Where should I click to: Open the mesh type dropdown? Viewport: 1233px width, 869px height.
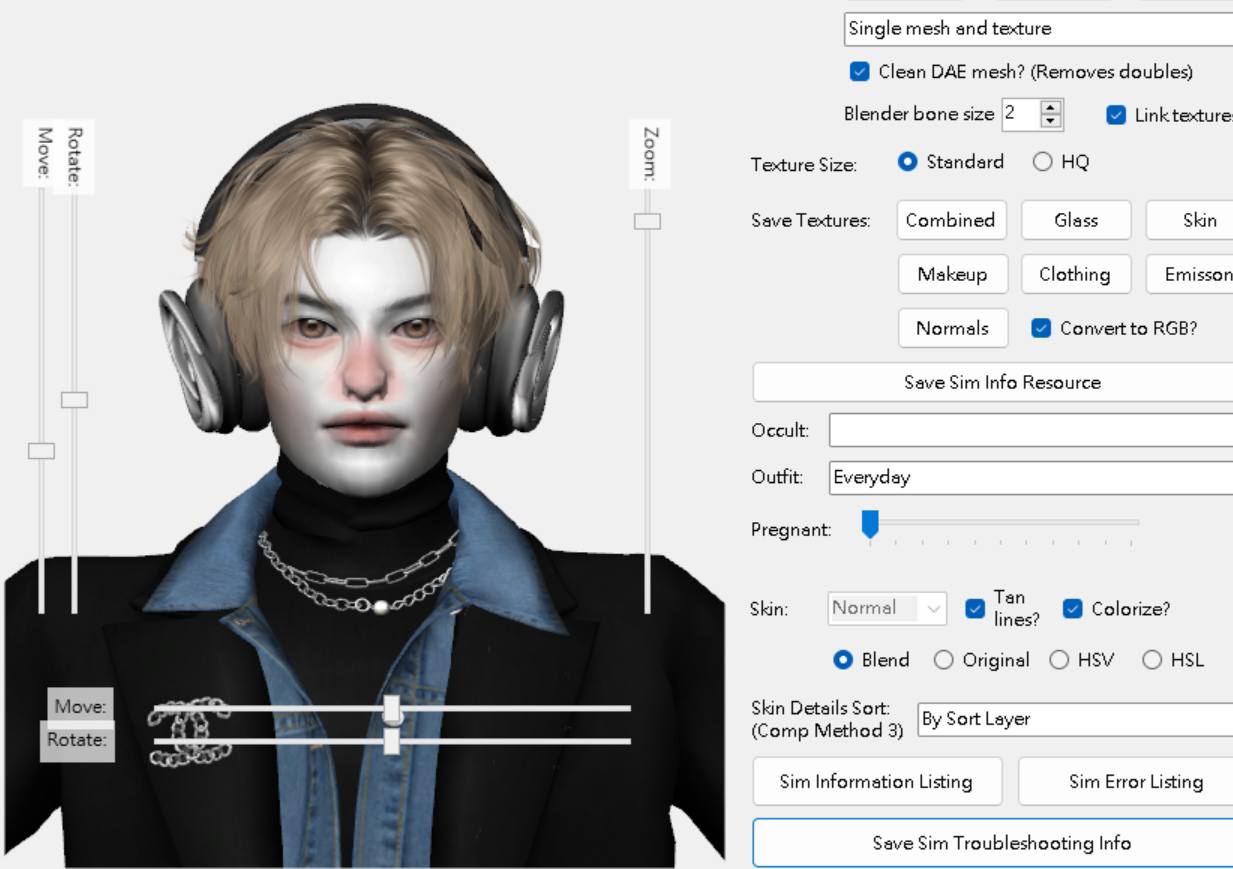(1035, 29)
